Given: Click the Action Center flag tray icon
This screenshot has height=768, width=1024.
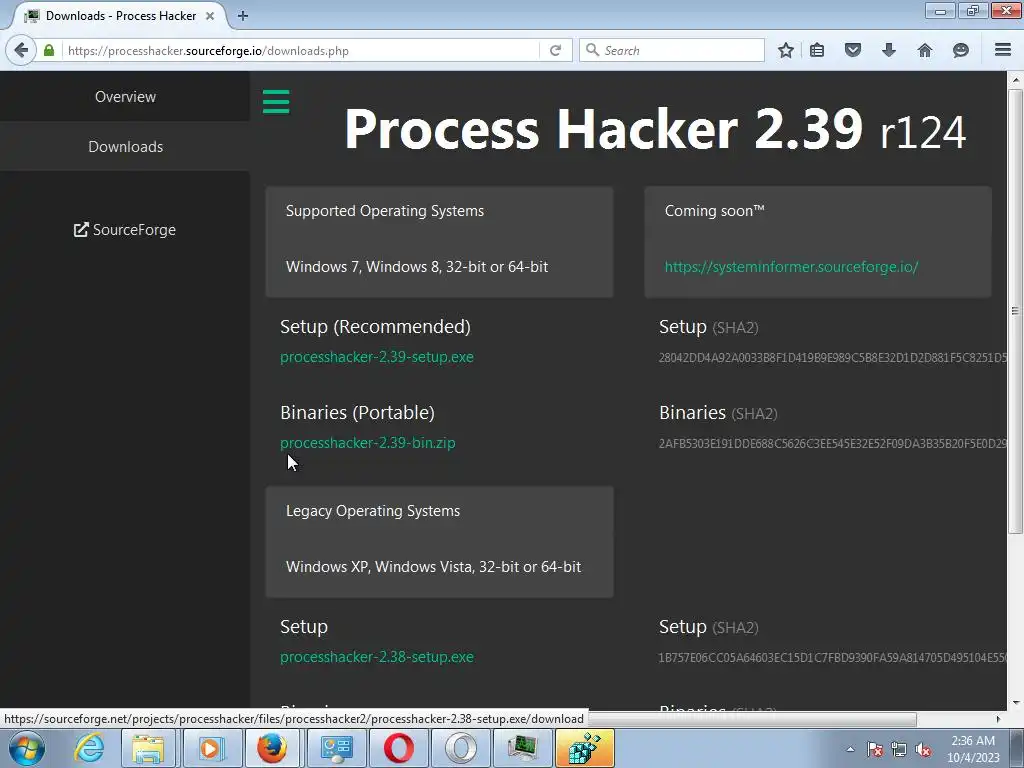Looking at the screenshot, I should pyautogui.click(x=875, y=749).
